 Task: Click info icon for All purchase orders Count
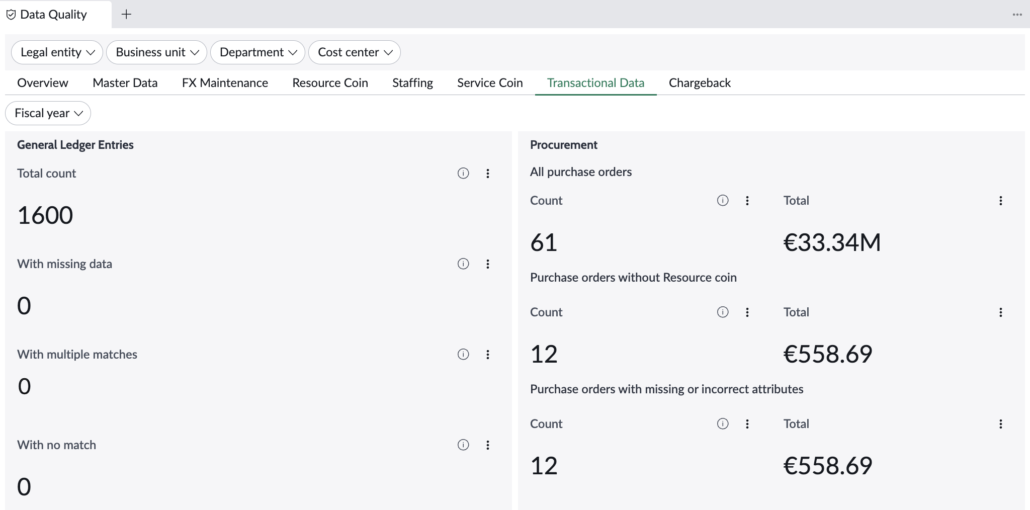[722, 201]
